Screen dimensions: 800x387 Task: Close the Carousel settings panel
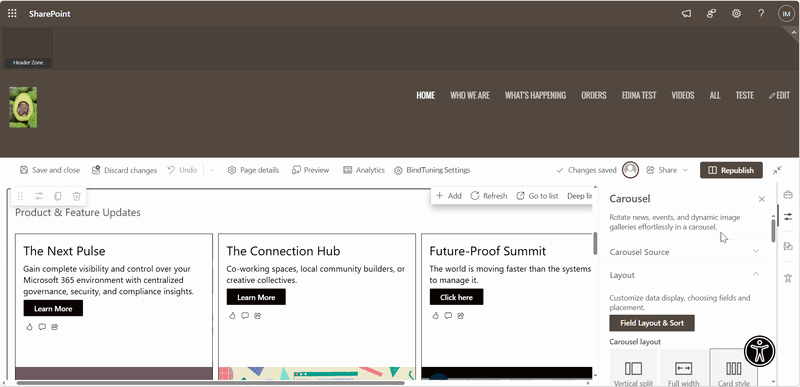tap(762, 199)
